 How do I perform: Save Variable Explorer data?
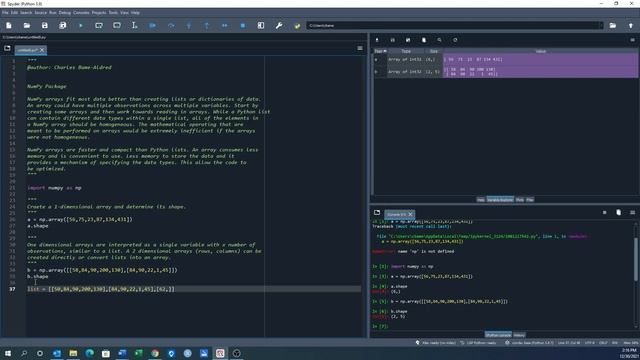point(392,40)
